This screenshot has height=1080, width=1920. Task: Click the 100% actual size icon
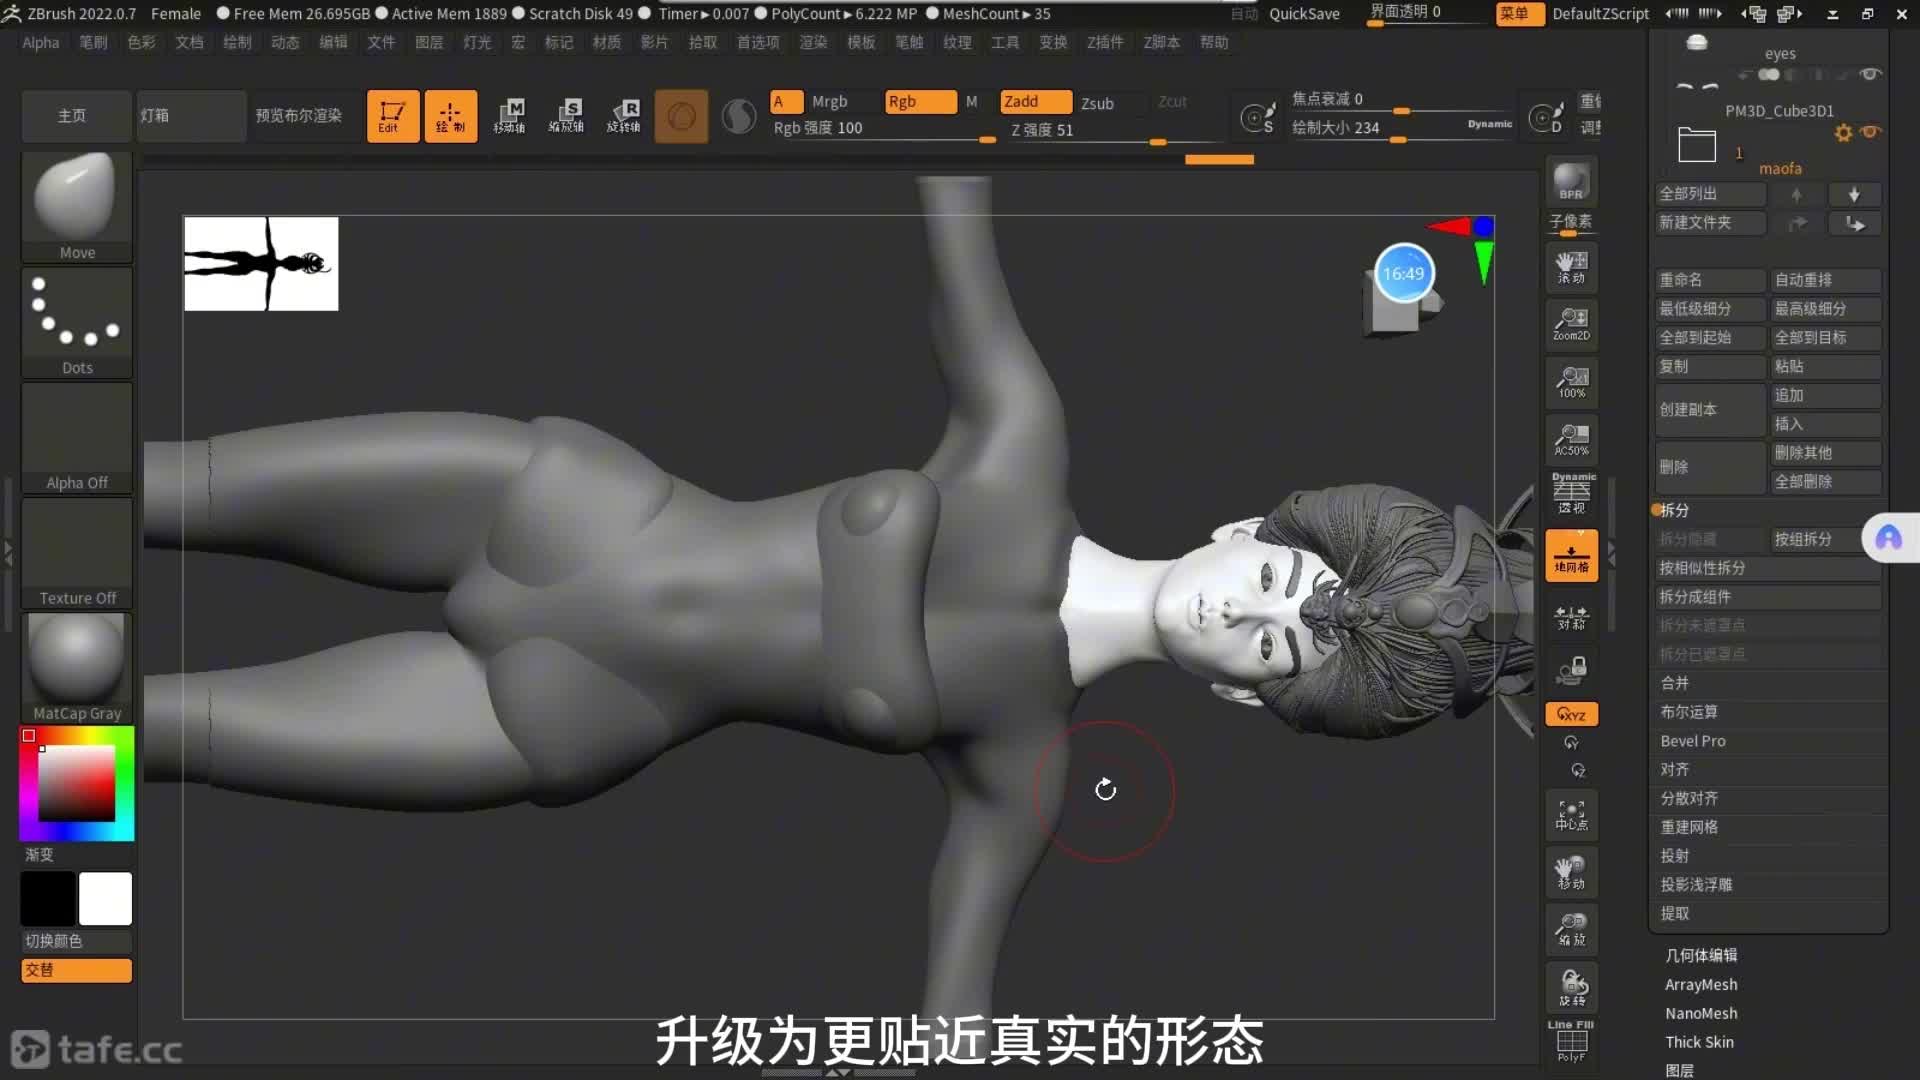(1571, 381)
